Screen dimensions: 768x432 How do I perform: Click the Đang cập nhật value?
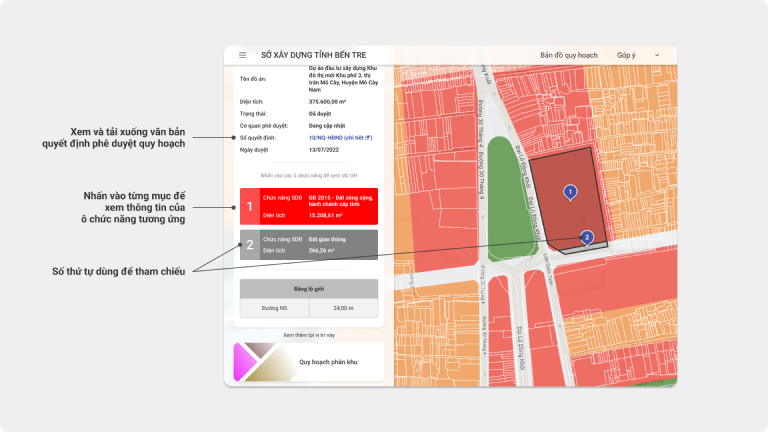click(x=327, y=126)
